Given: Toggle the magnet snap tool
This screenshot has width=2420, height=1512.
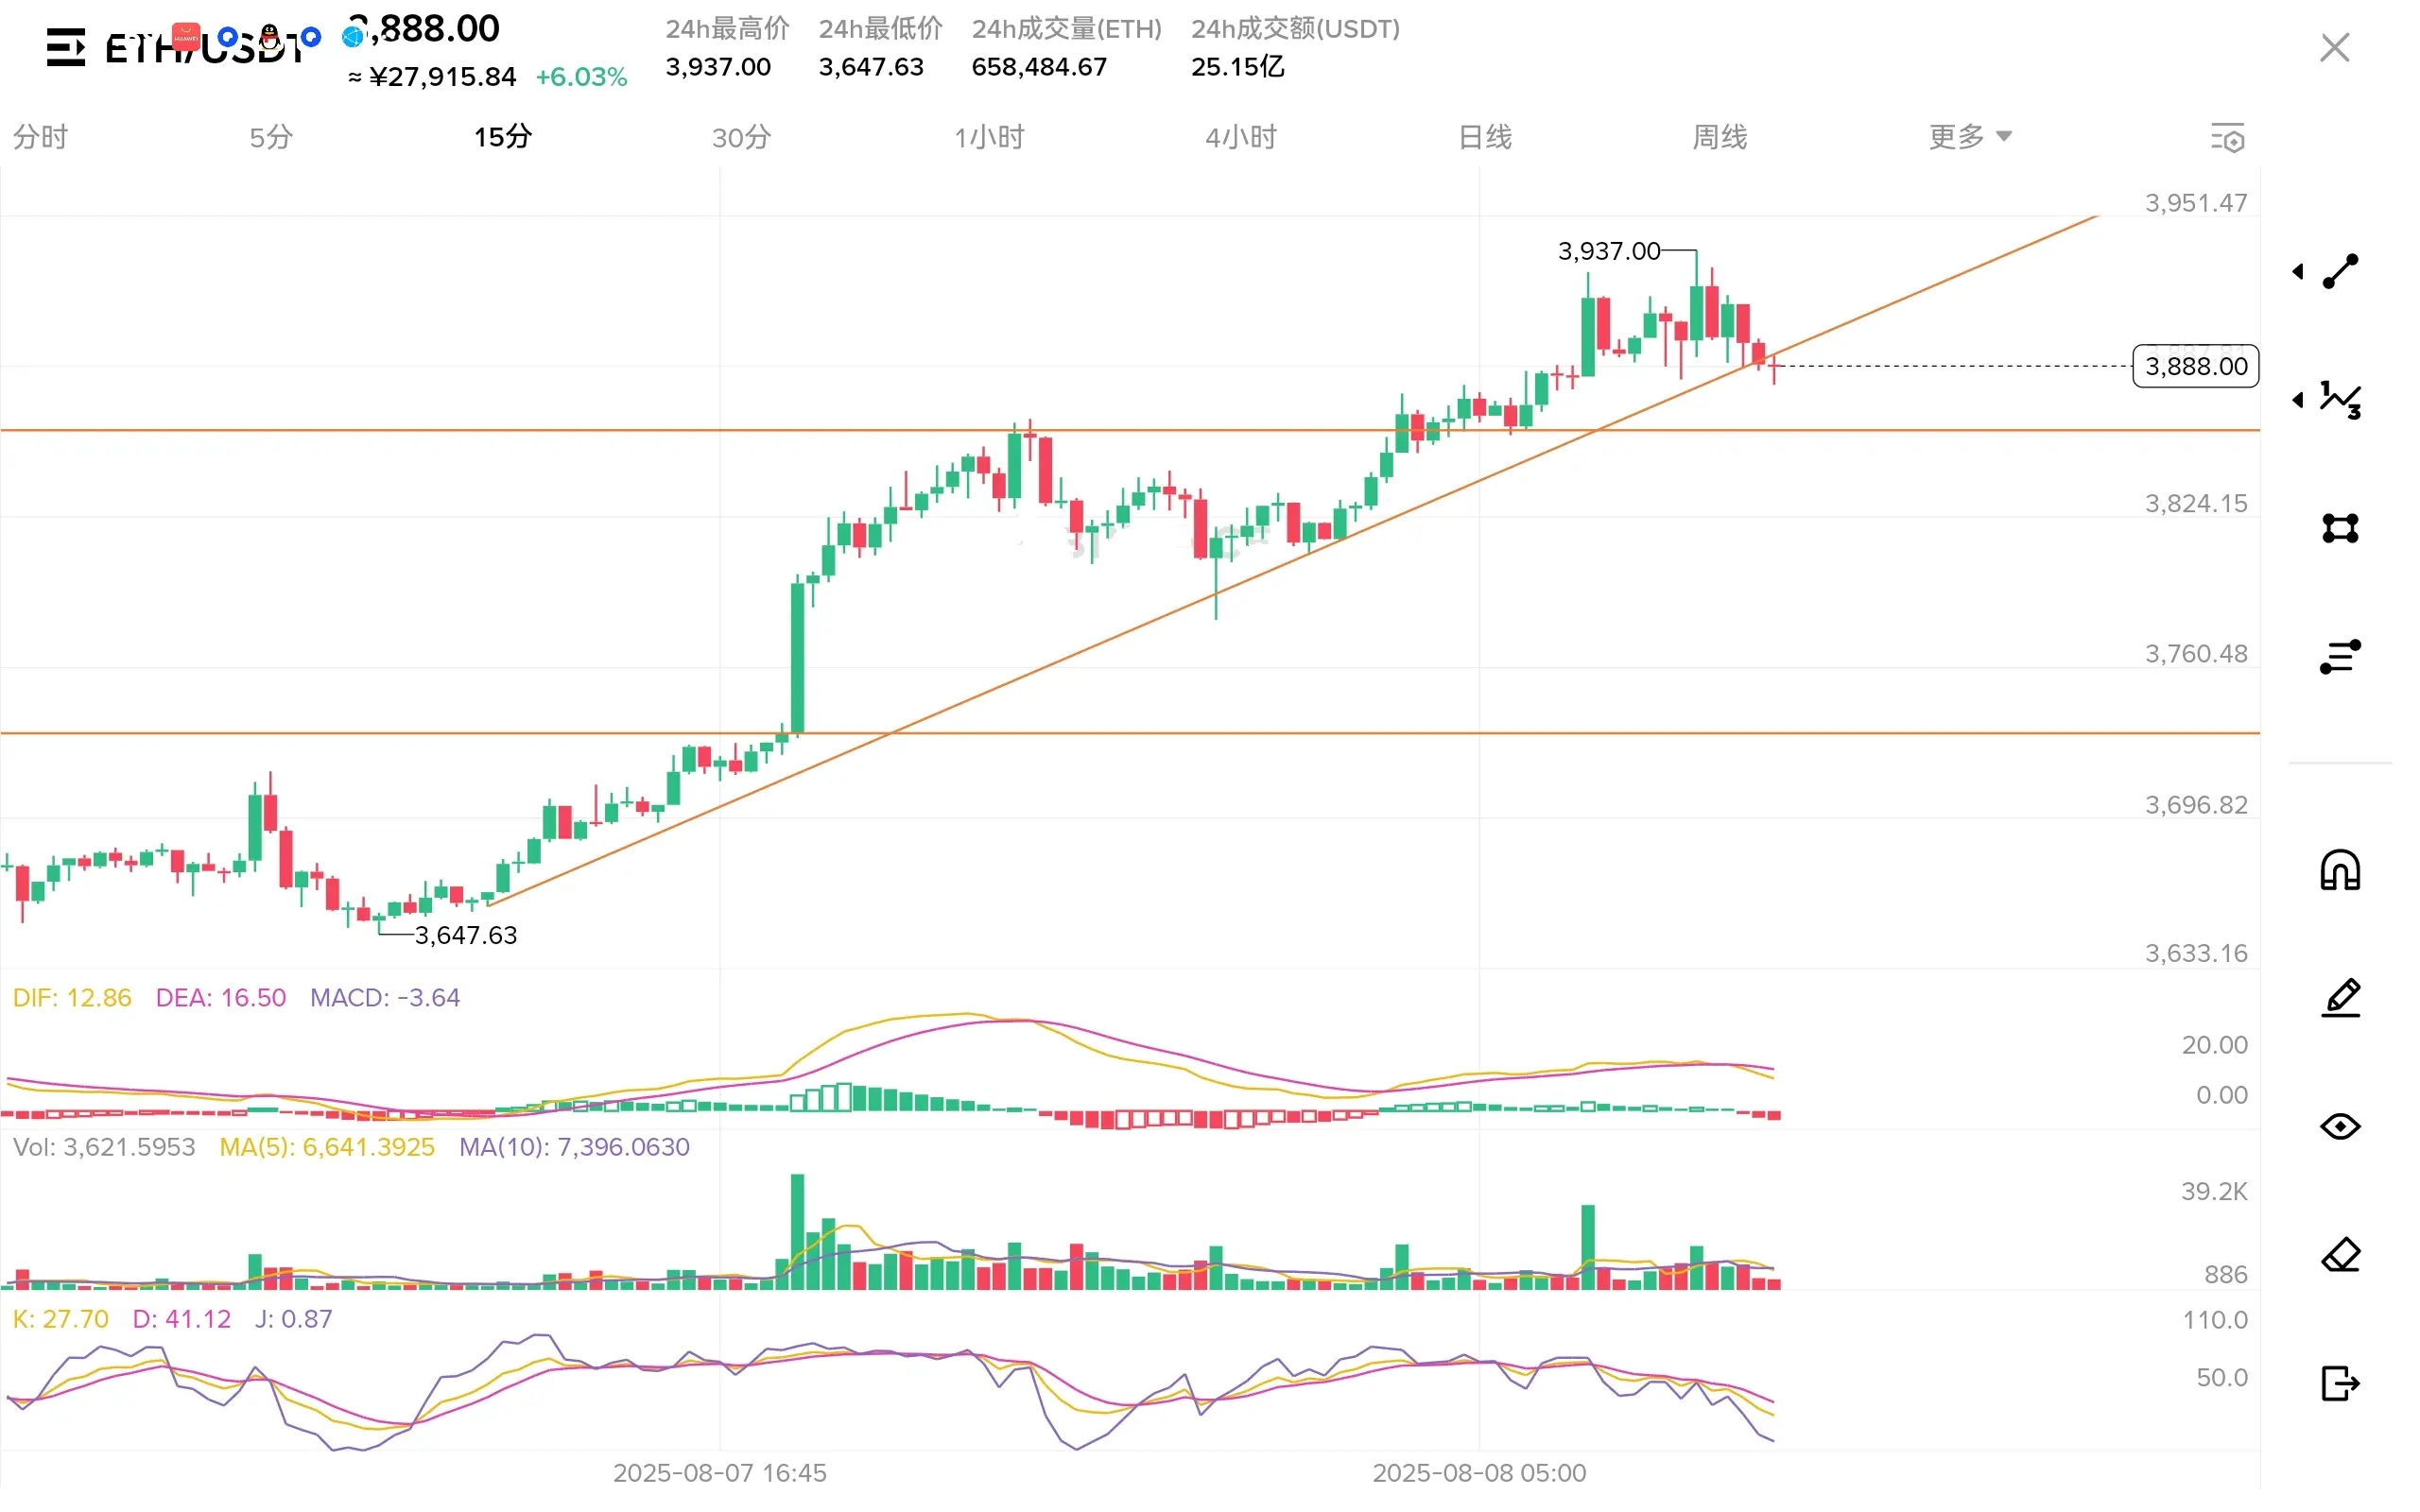Looking at the screenshot, I should point(2340,870).
